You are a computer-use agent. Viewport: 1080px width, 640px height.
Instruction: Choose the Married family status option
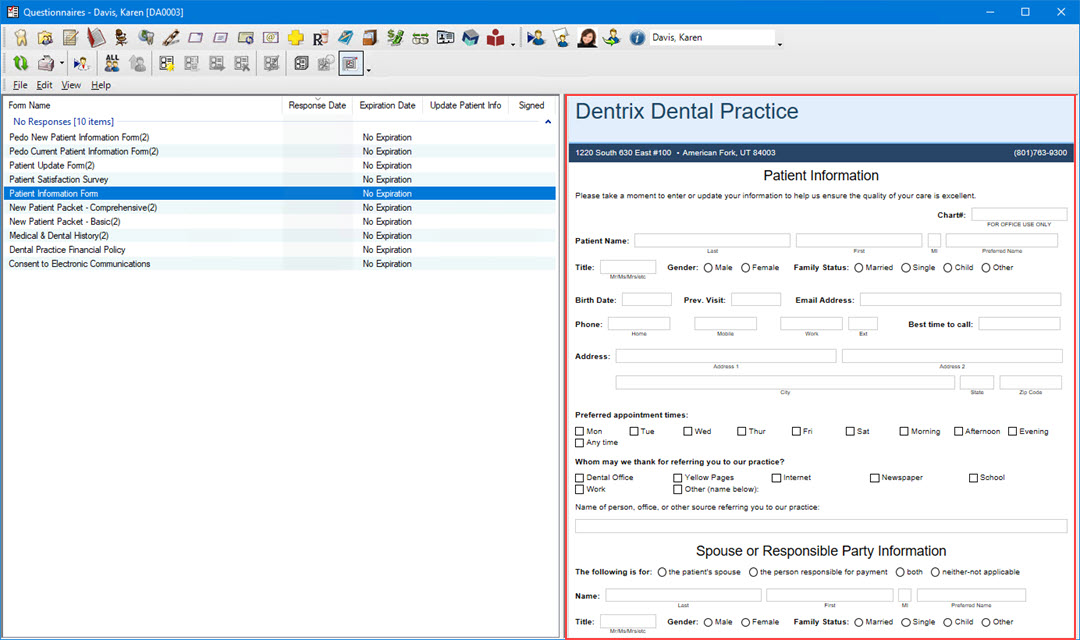[858, 268]
